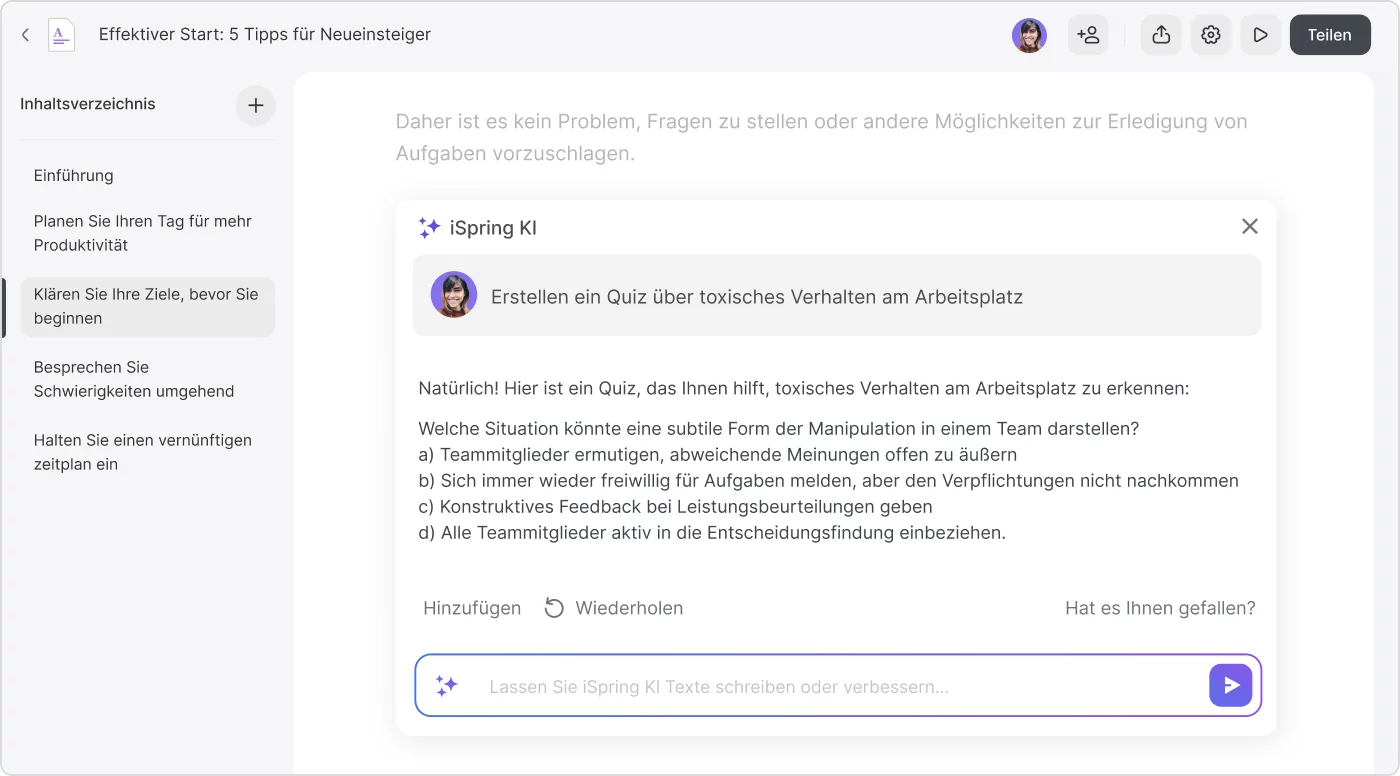
Task: Click the refresh icon beside Wiederholen
Action: (x=553, y=607)
